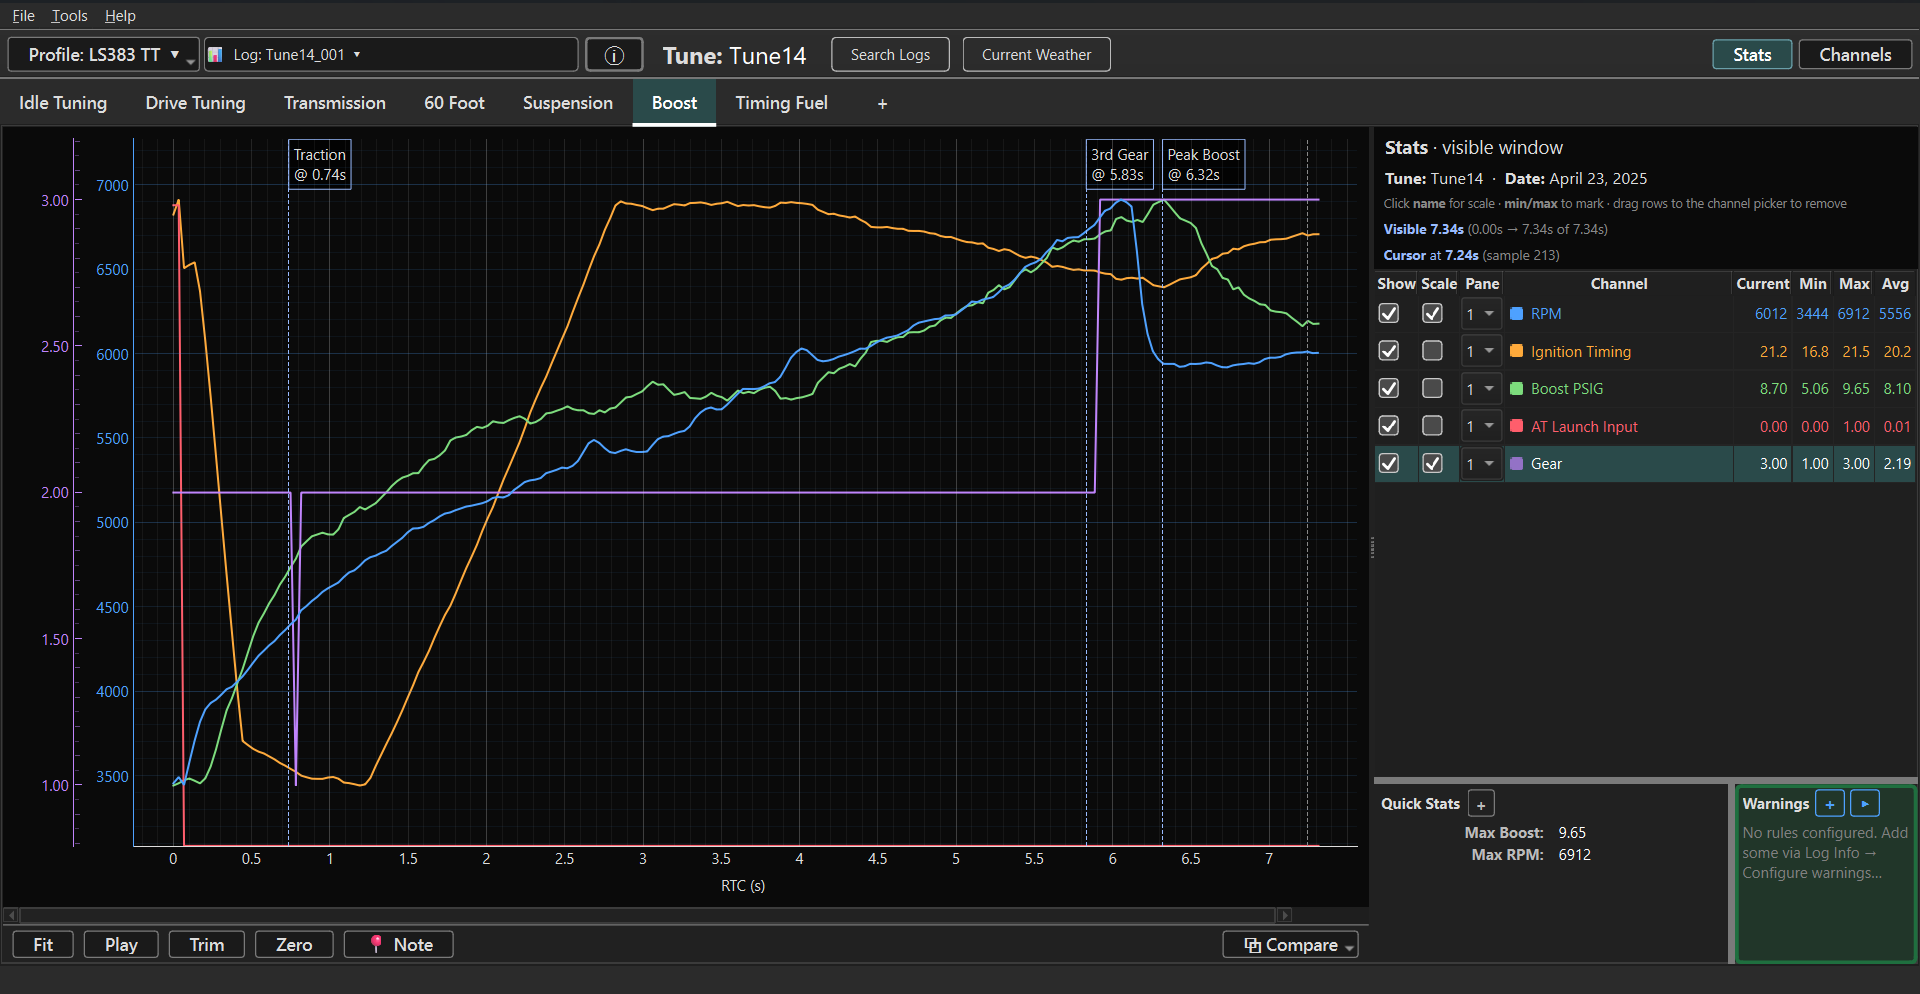Toggle Show checkbox for Gear
Viewport: 1920px width, 994px height.
(x=1389, y=464)
